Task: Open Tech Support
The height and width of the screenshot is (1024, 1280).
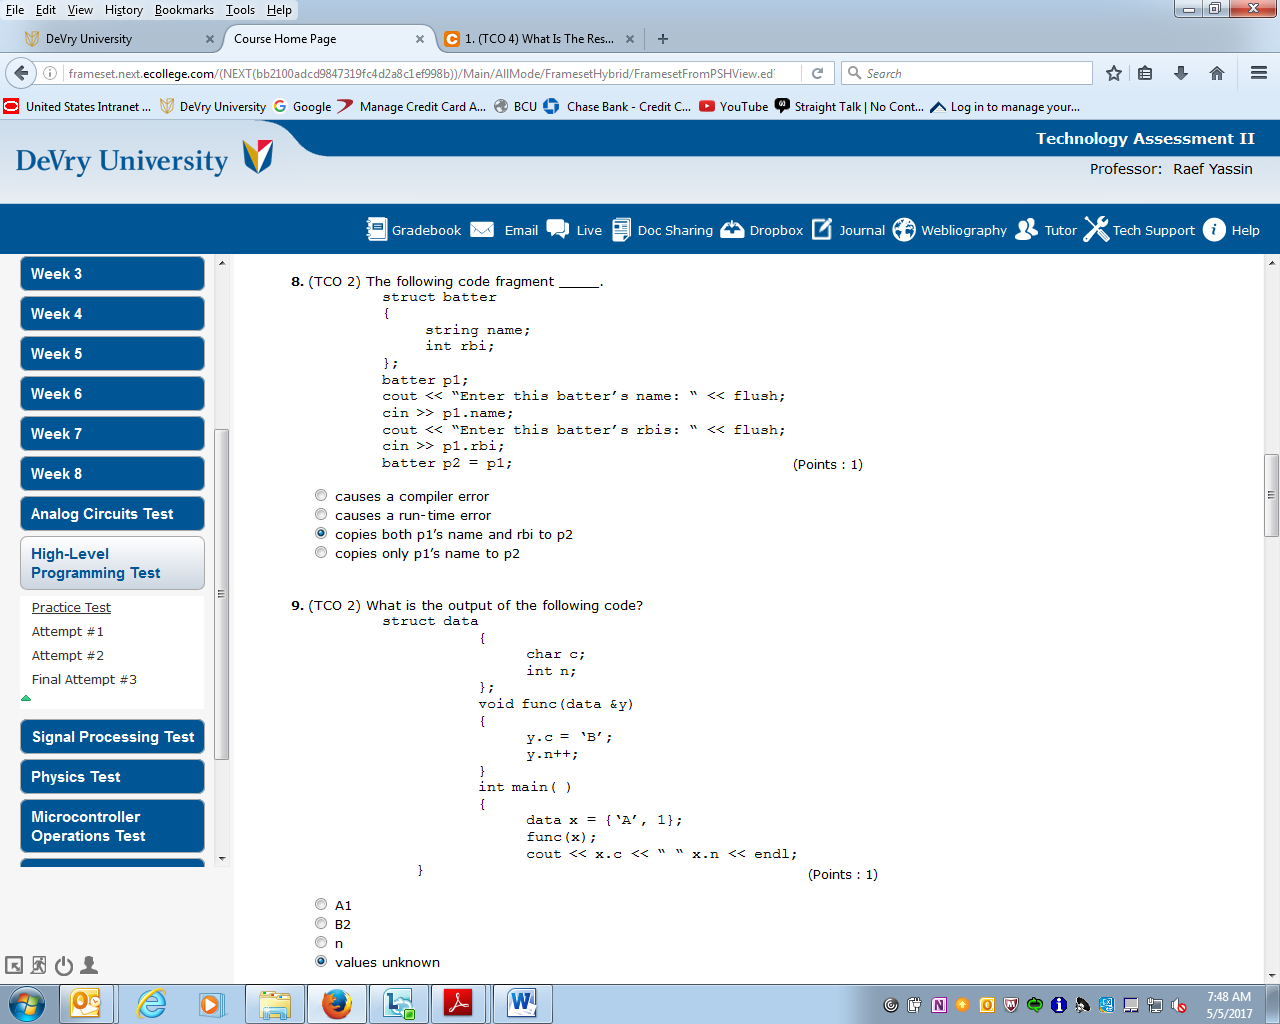Action: coord(1097,229)
